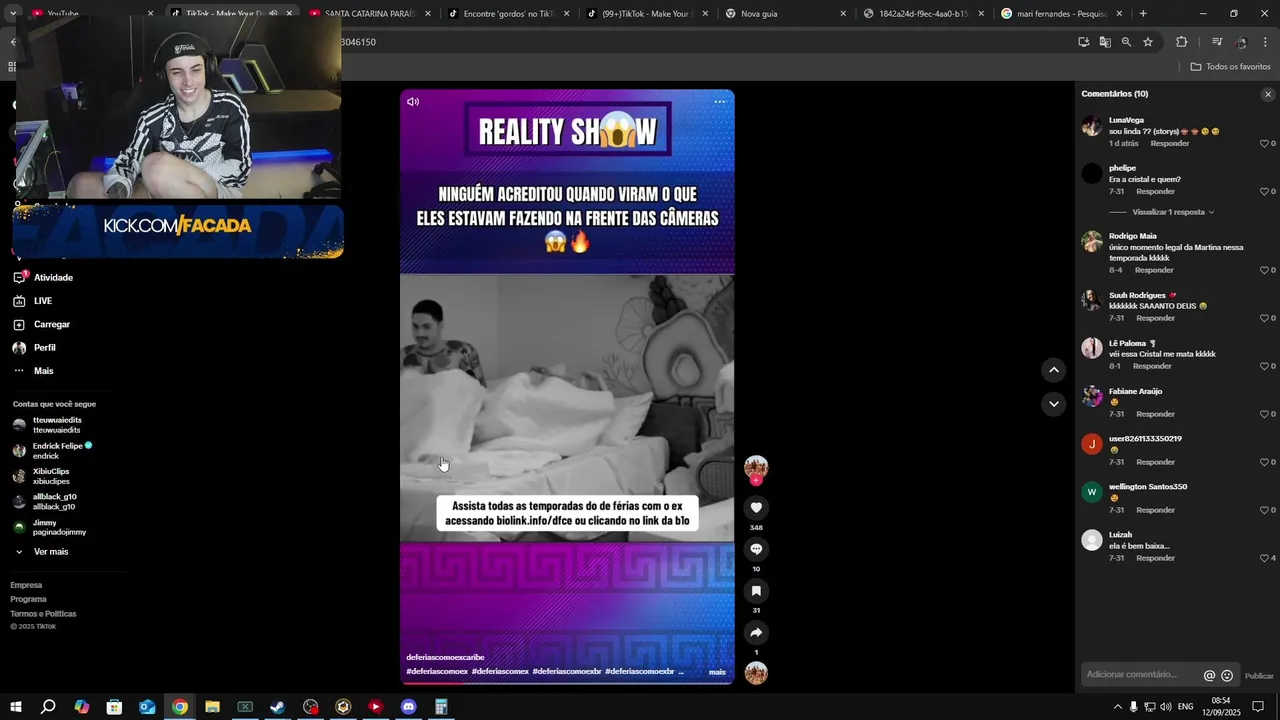Show hidden system tray icons
This screenshot has height=720, width=1280.
[x=1118, y=707]
